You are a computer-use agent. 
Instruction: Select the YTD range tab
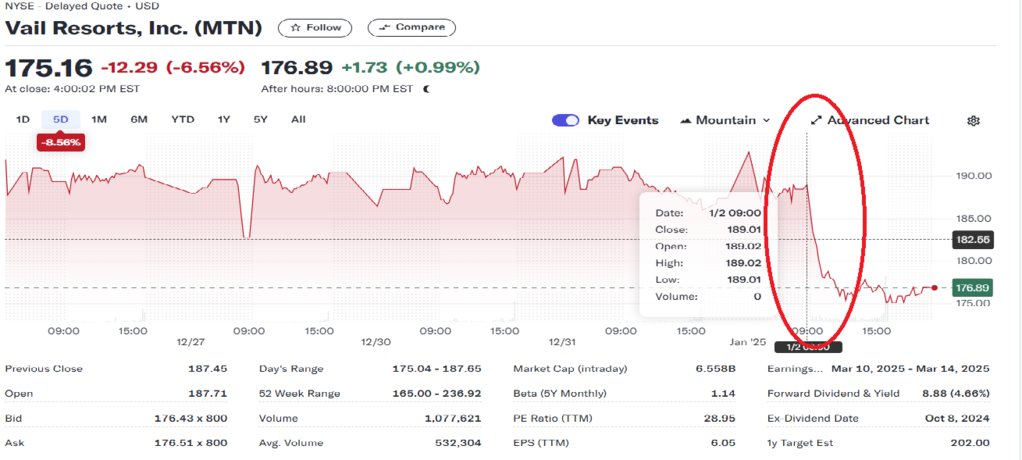(x=182, y=119)
